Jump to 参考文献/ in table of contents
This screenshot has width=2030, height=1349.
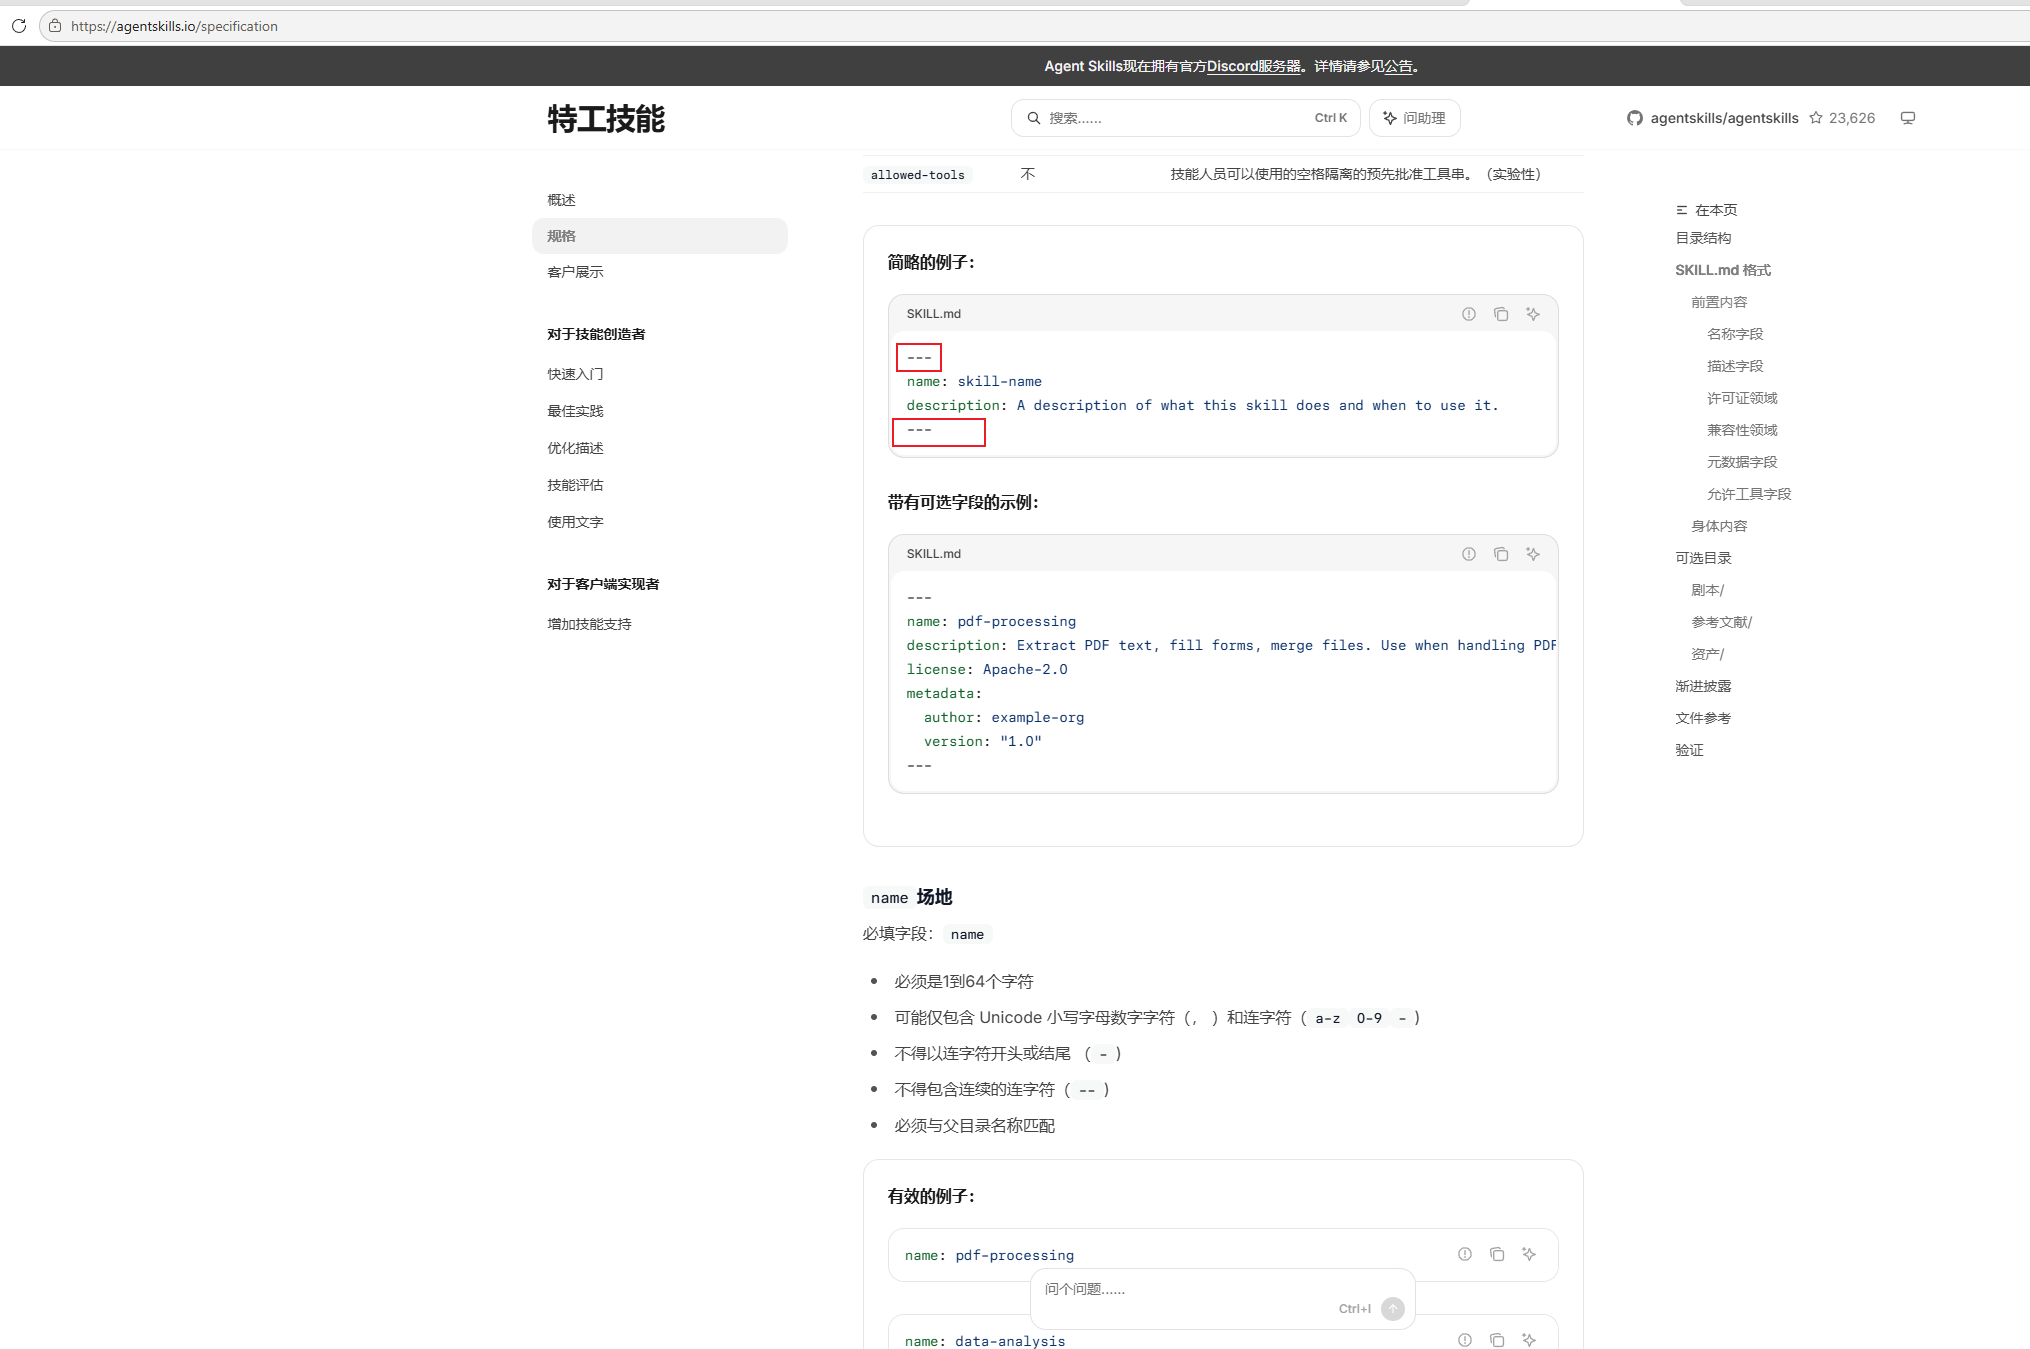[x=1721, y=622]
